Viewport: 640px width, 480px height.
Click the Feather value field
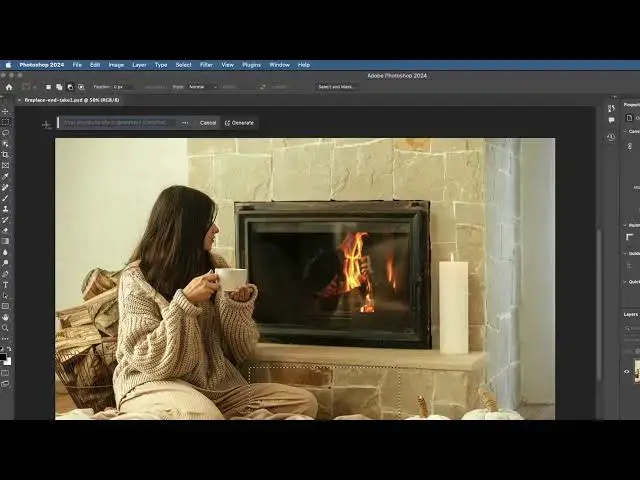pyautogui.click(x=123, y=87)
